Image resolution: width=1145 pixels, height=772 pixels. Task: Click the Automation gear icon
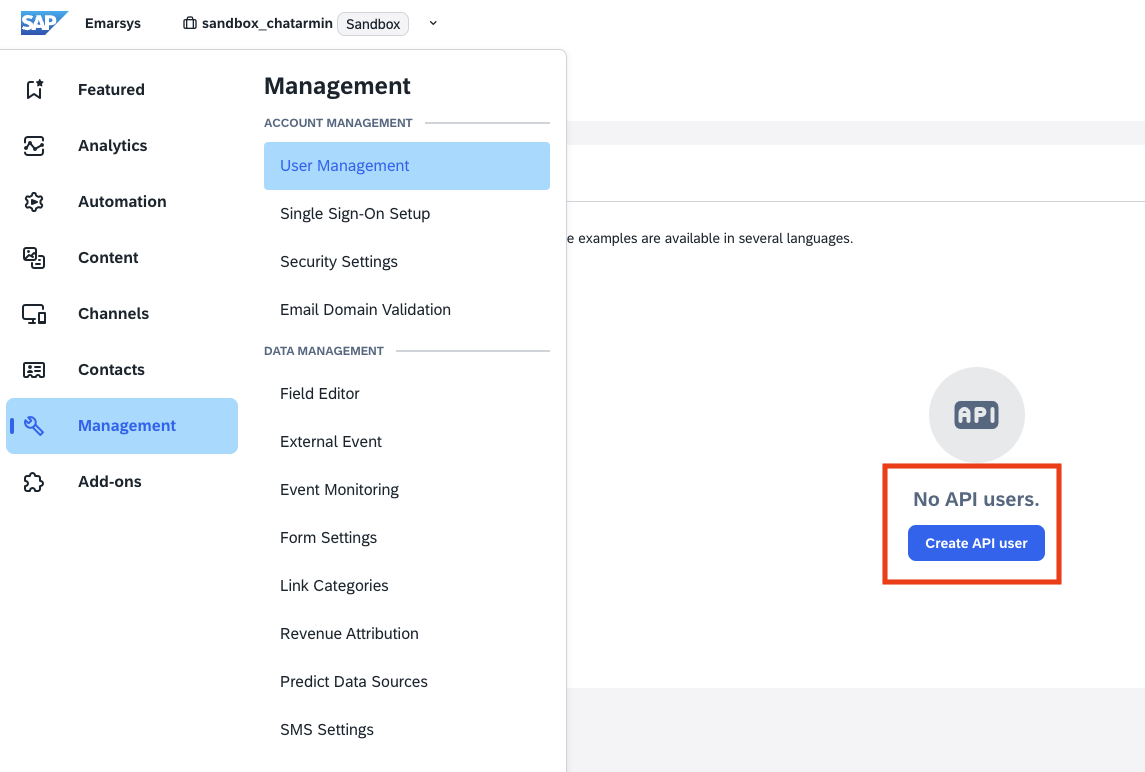pos(34,201)
